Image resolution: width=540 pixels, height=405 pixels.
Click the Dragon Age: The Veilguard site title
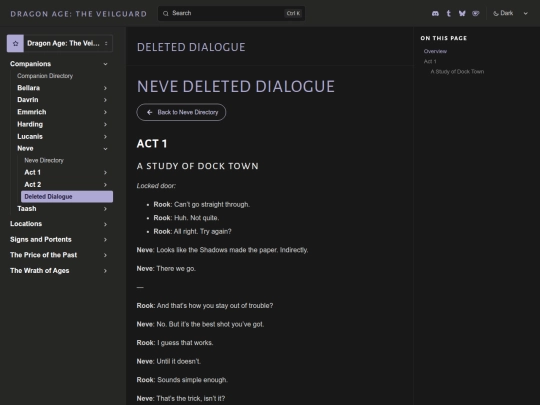[x=79, y=14]
